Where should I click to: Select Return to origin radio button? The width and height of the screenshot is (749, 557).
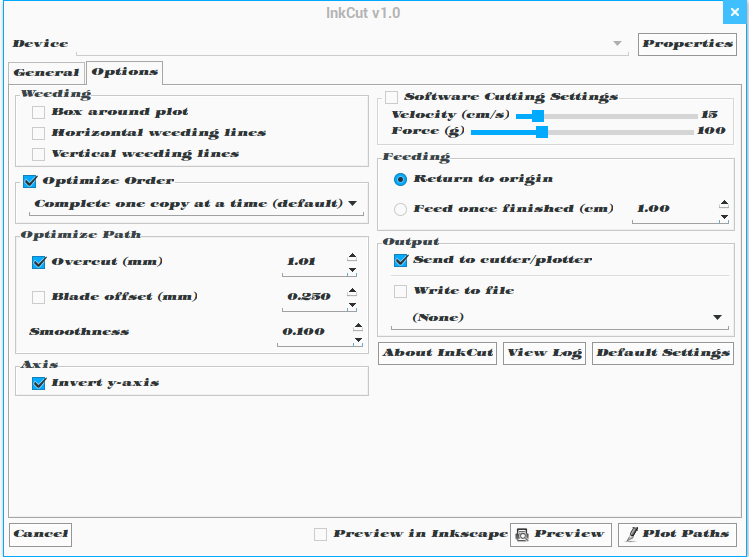pos(400,179)
